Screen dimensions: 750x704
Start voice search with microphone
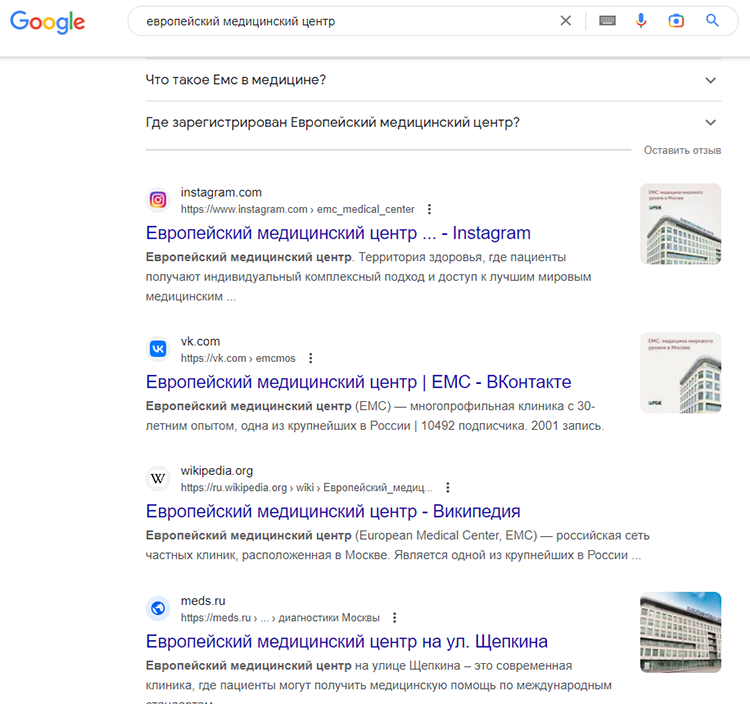click(x=642, y=21)
